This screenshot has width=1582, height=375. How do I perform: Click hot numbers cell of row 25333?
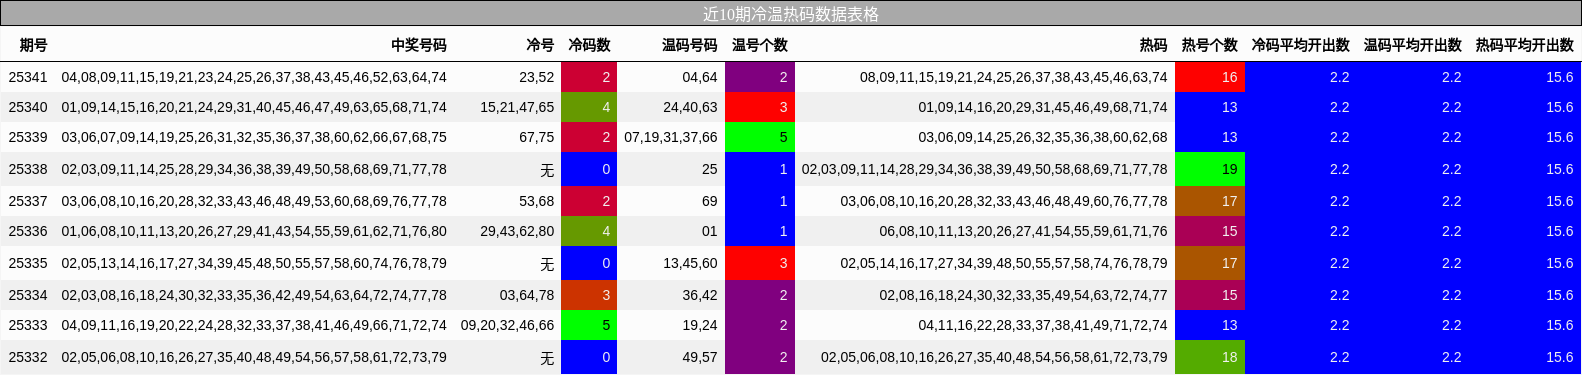click(1043, 325)
